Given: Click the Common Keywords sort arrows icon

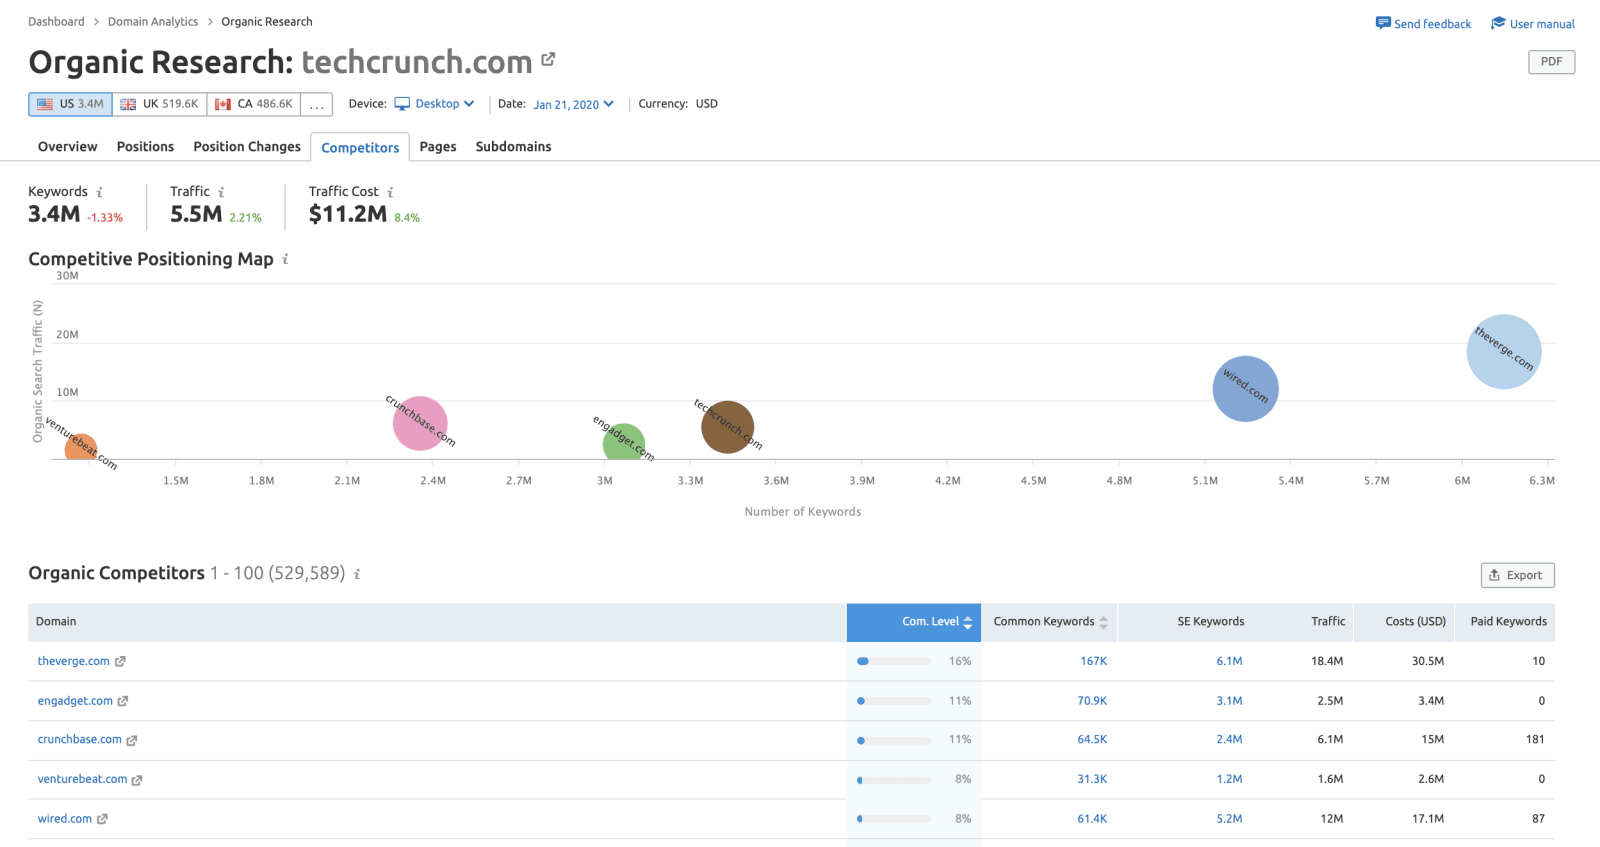Looking at the screenshot, I should (x=1103, y=622).
